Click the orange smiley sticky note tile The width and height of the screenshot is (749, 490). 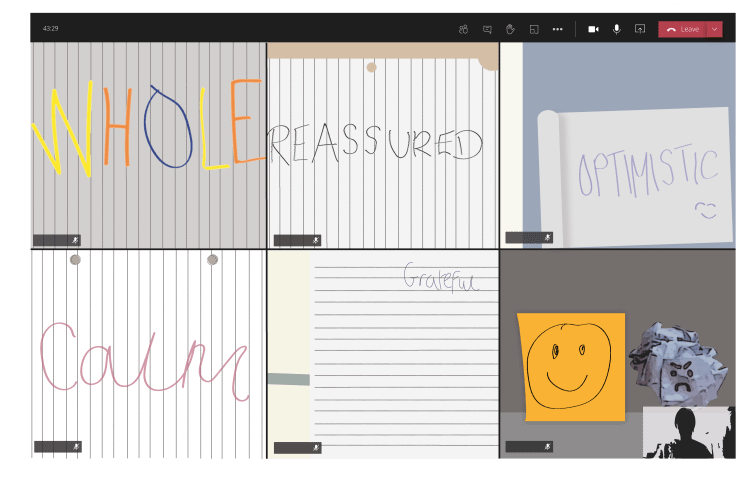click(x=570, y=365)
